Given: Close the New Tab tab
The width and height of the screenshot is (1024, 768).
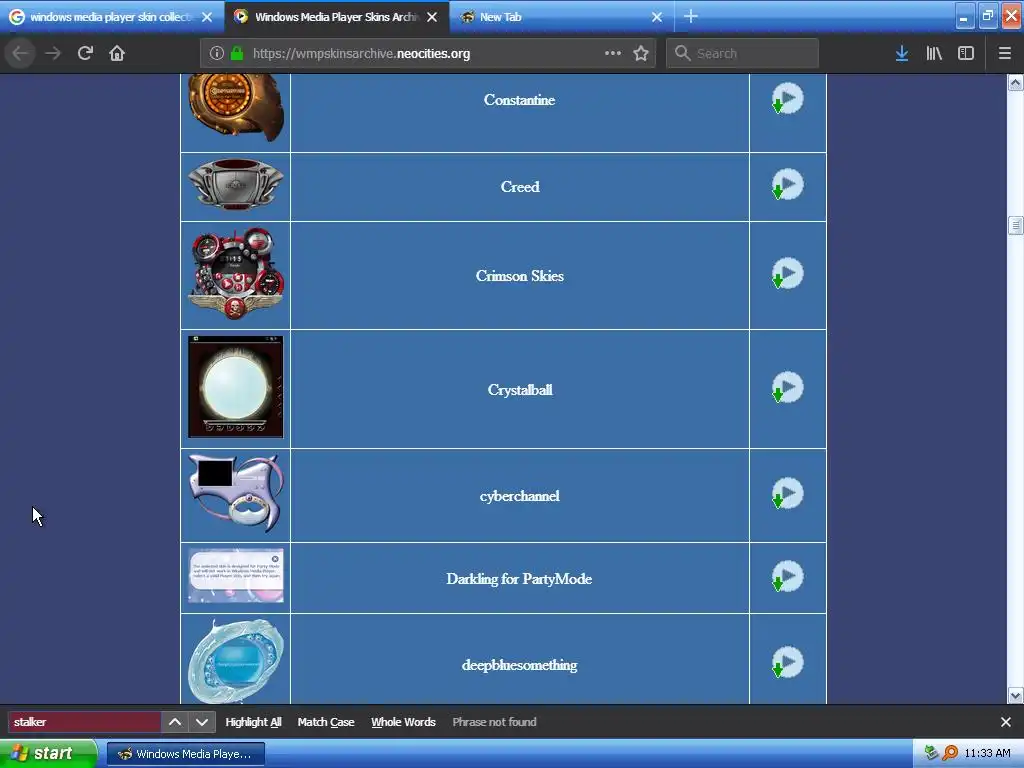Looking at the screenshot, I should point(657,17).
